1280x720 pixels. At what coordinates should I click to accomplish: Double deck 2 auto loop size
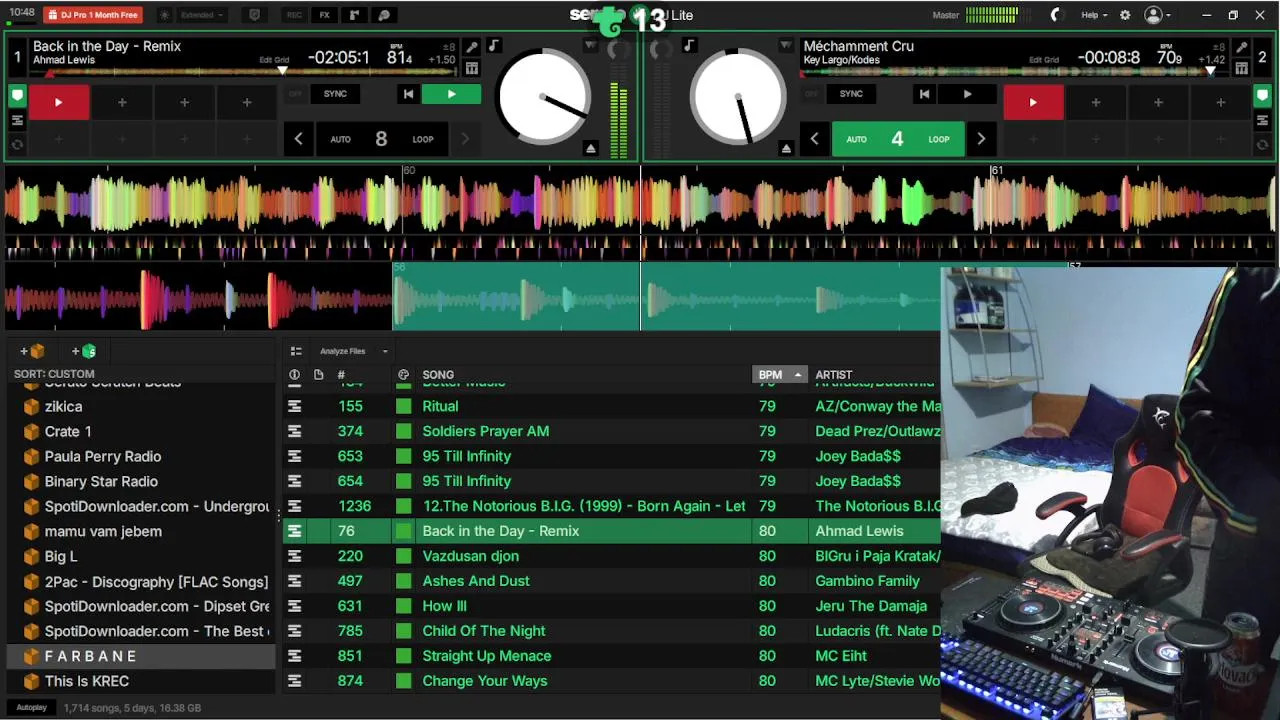click(981, 139)
